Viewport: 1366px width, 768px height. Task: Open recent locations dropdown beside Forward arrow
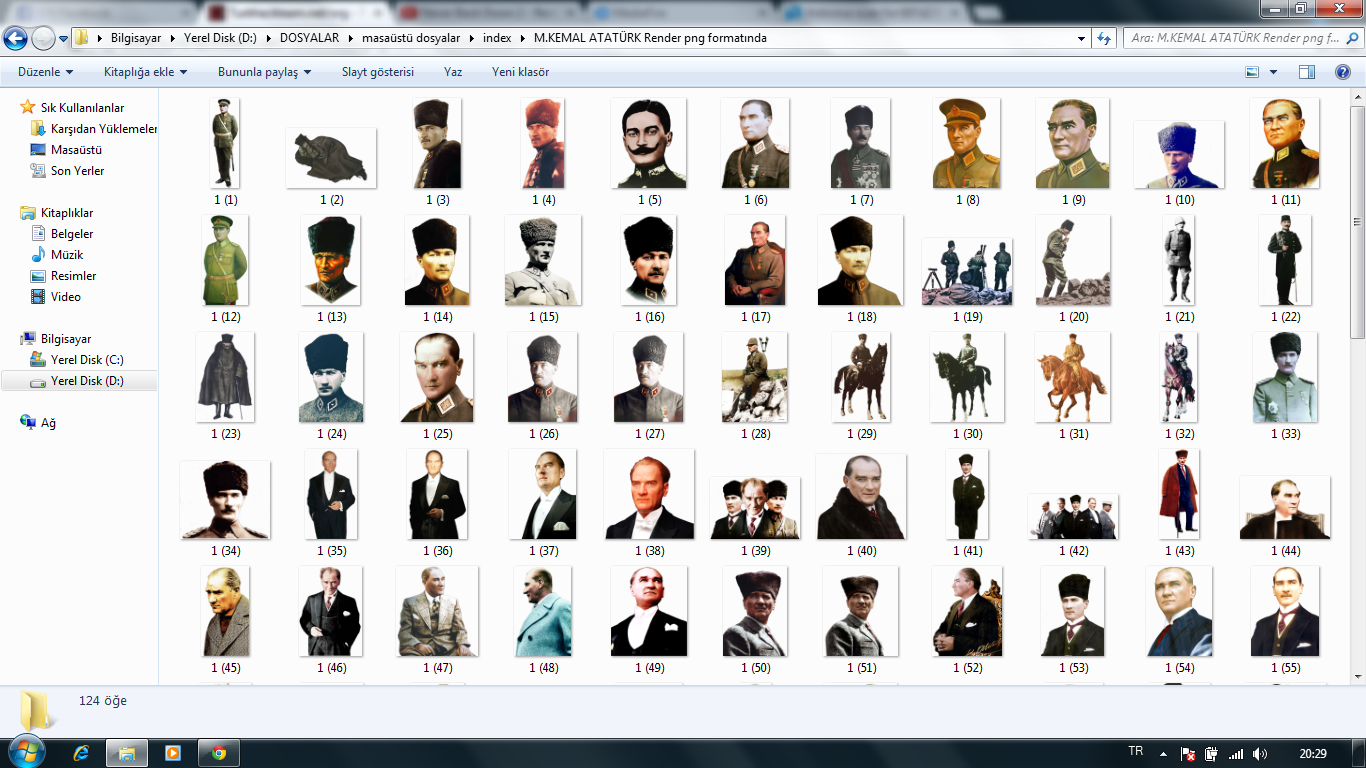(x=64, y=39)
